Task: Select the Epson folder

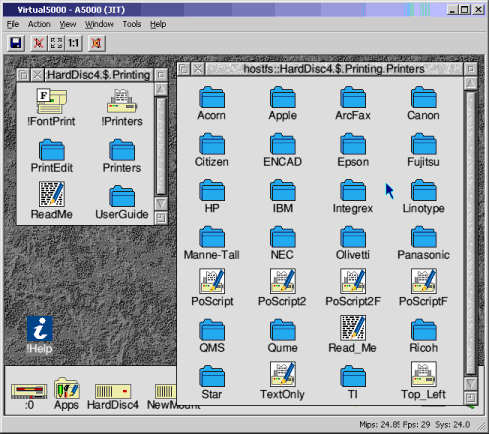Action: pos(353,150)
